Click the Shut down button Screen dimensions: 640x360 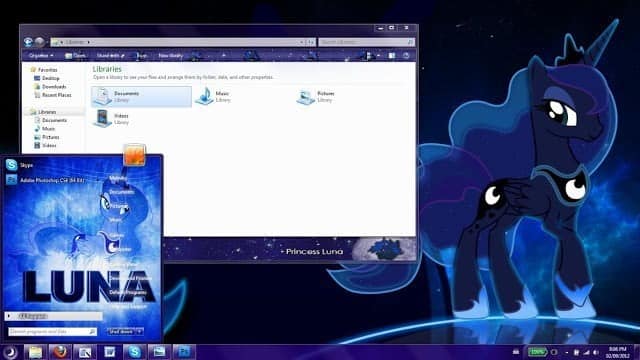121,332
